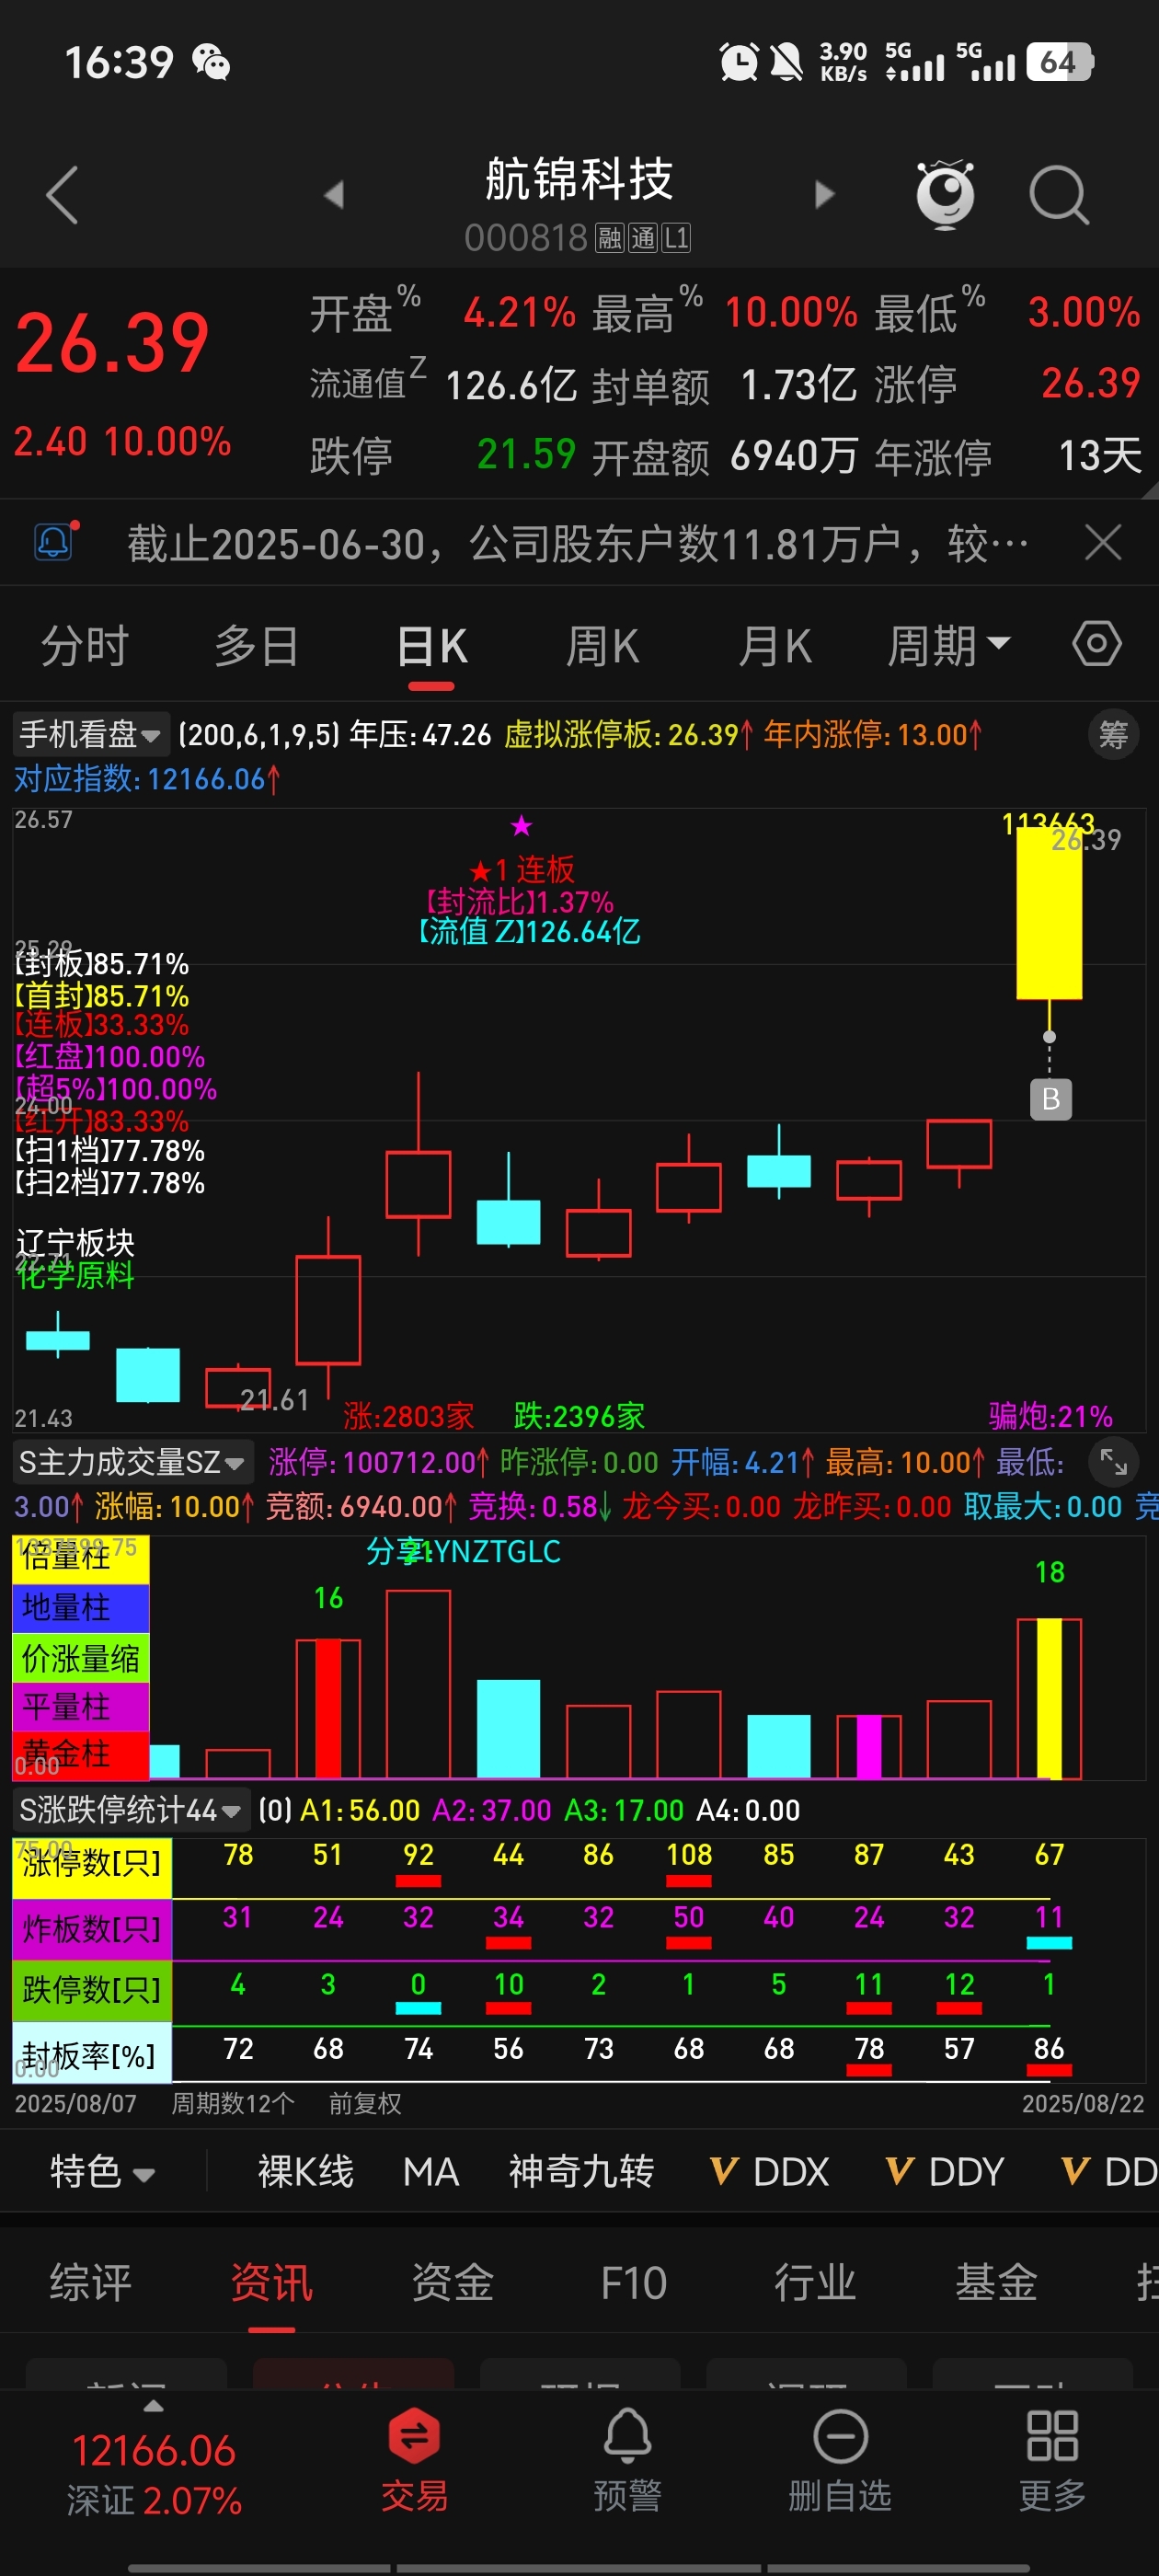This screenshot has width=1159, height=2576.
Task: Open 手机看盘 indicator dropdown
Action: 90,735
